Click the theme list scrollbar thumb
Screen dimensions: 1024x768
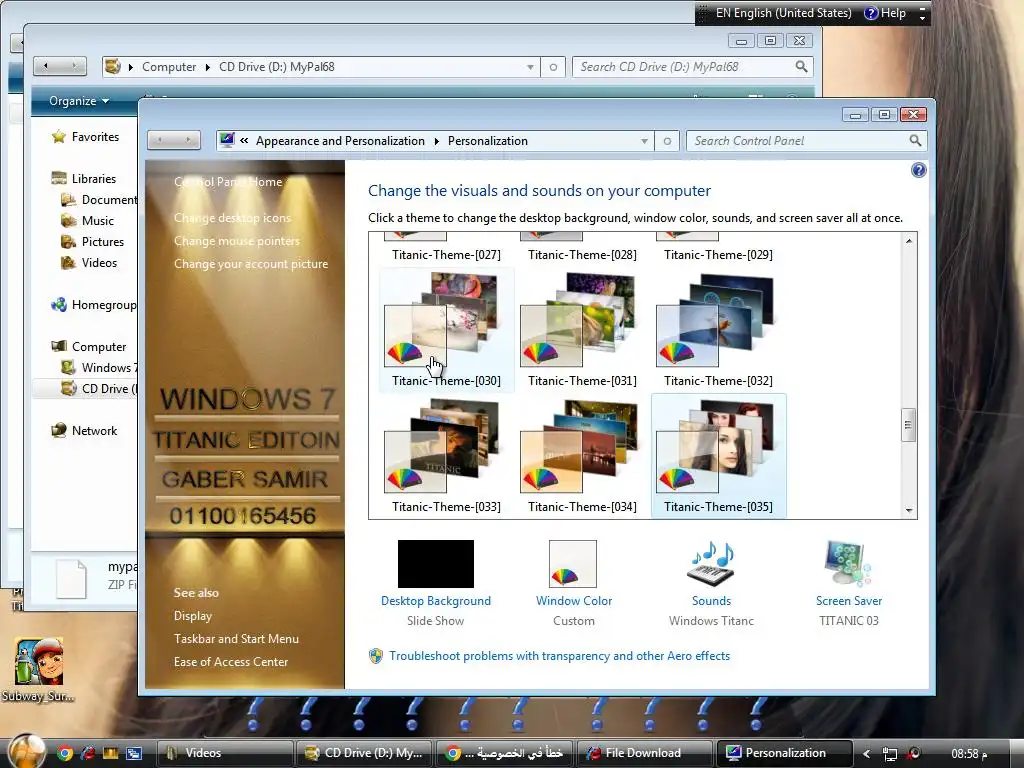pyautogui.click(x=908, y=425)
